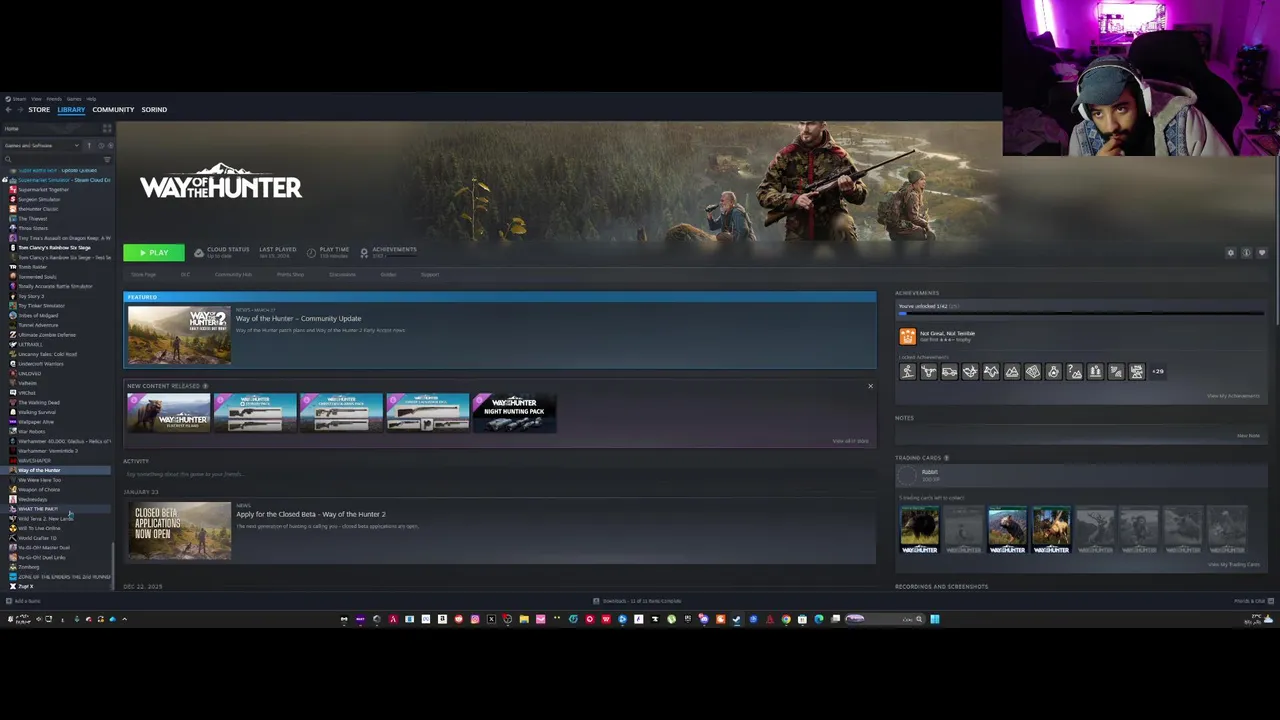Select Totally Accurate Battle Simulator
The width and height of the screenshot is (1280, 720).
pos(55,286)
